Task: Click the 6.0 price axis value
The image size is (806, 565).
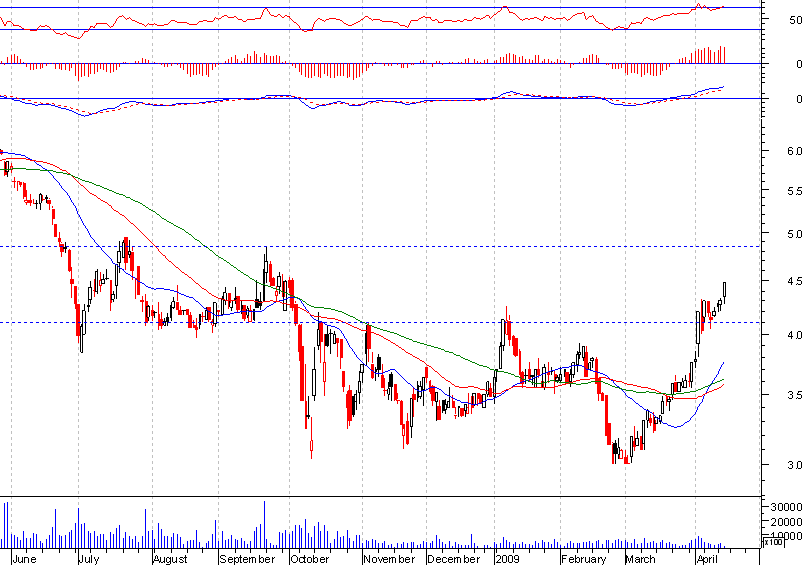Action: point(795,151)
